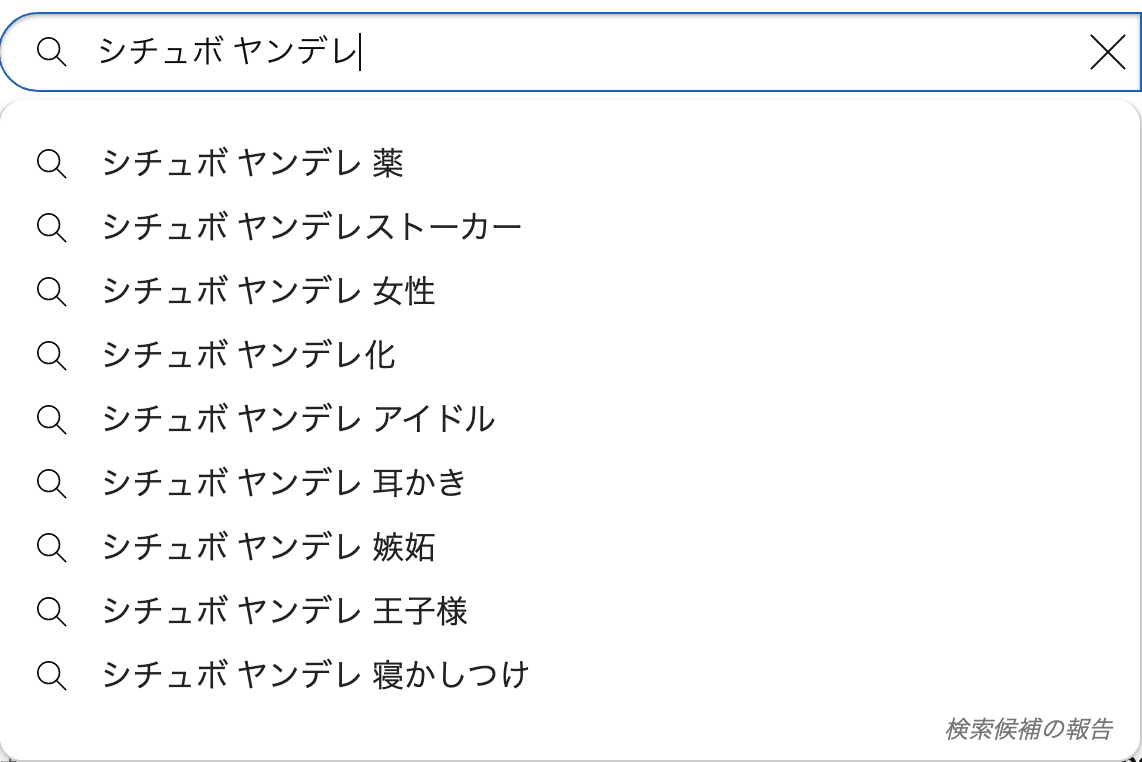This screenshot has height=762, width=1142.
Task: Click magnifier icon beside the 薬 suggestion
Action: click(51, 163)
